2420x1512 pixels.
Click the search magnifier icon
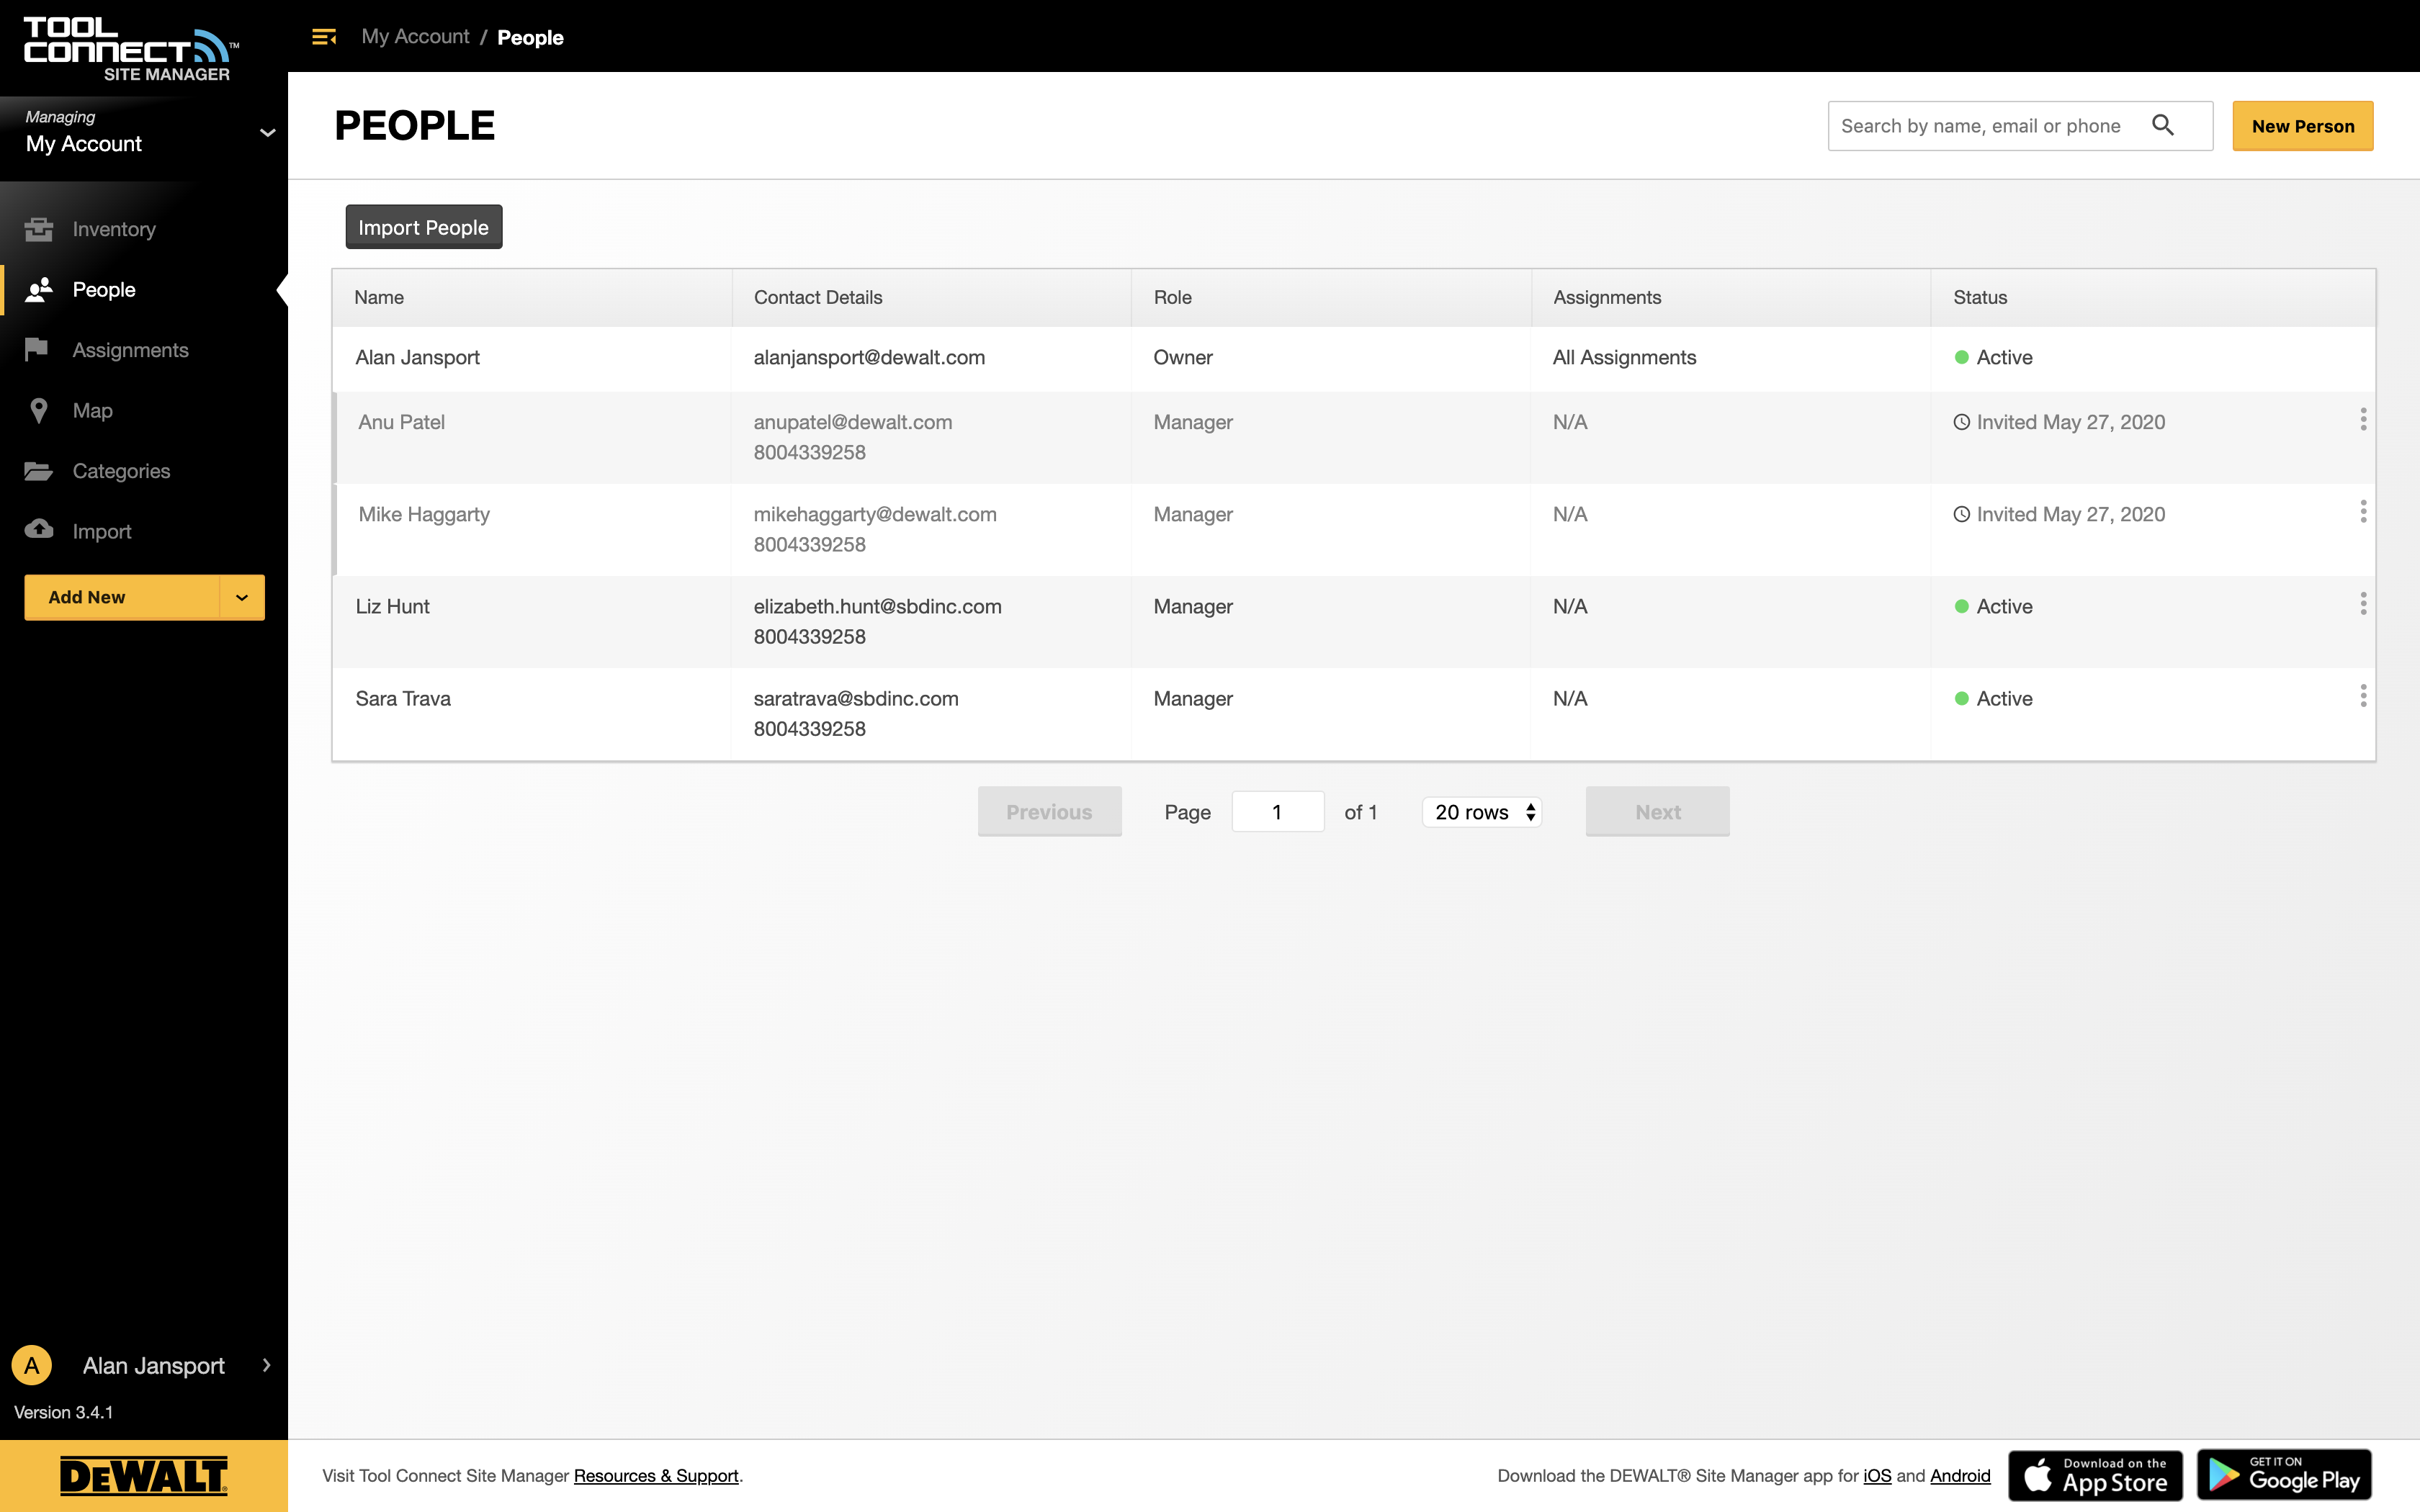pos(2163,125)
